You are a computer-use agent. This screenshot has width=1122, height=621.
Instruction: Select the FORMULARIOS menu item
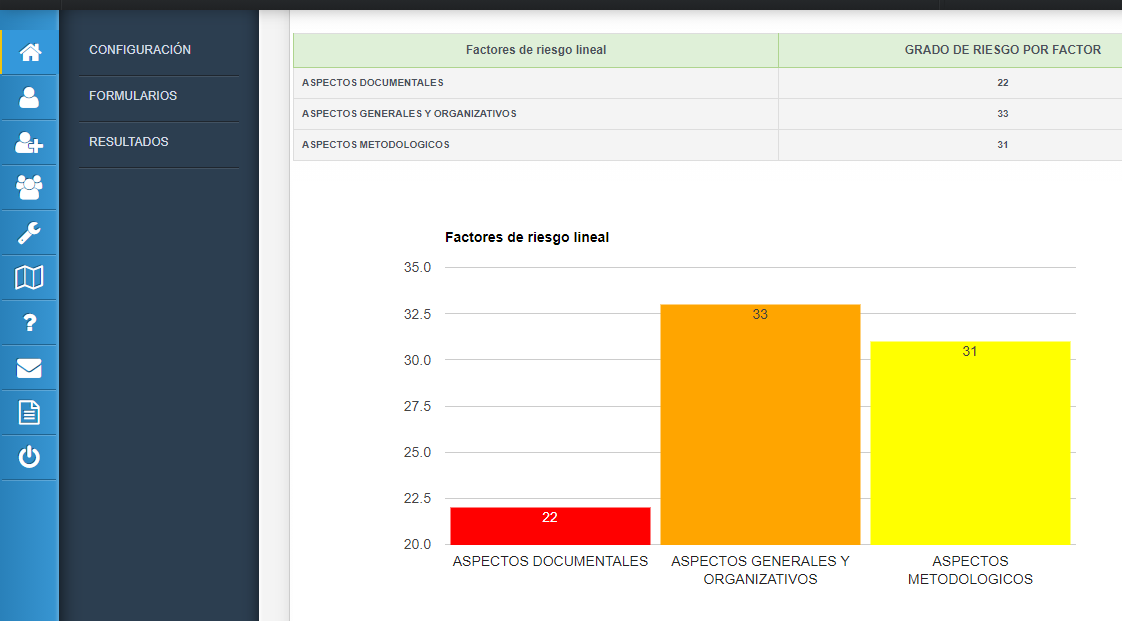coord(133,96)
